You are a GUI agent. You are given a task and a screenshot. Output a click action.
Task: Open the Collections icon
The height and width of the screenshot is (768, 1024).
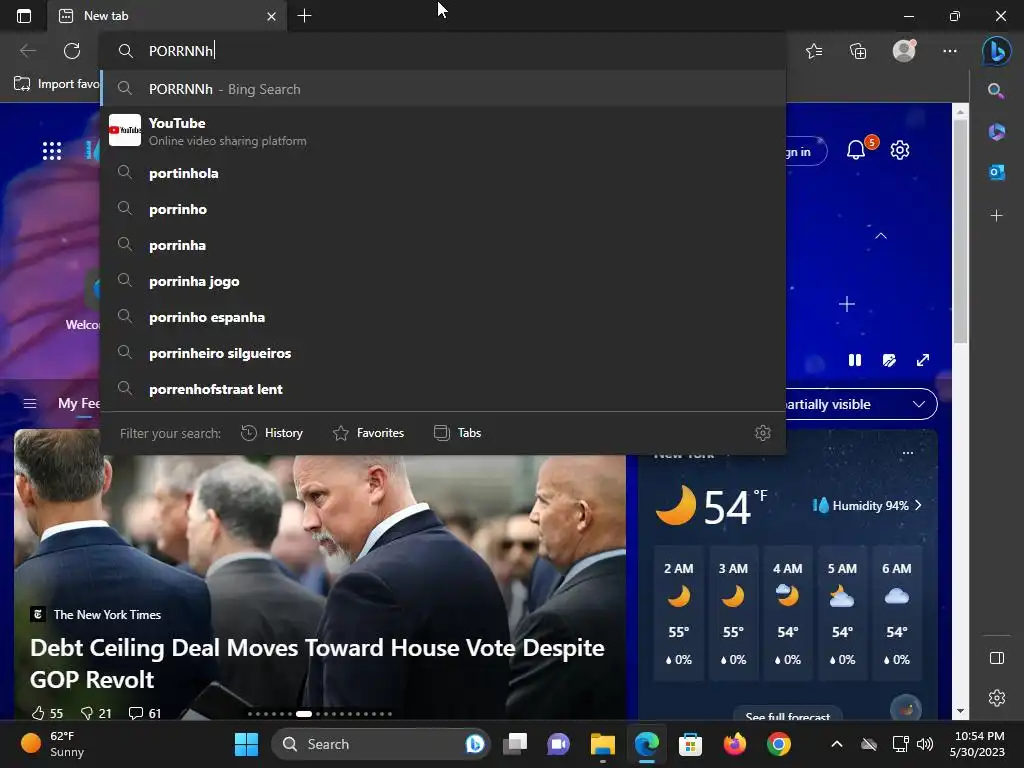point(858,51)
